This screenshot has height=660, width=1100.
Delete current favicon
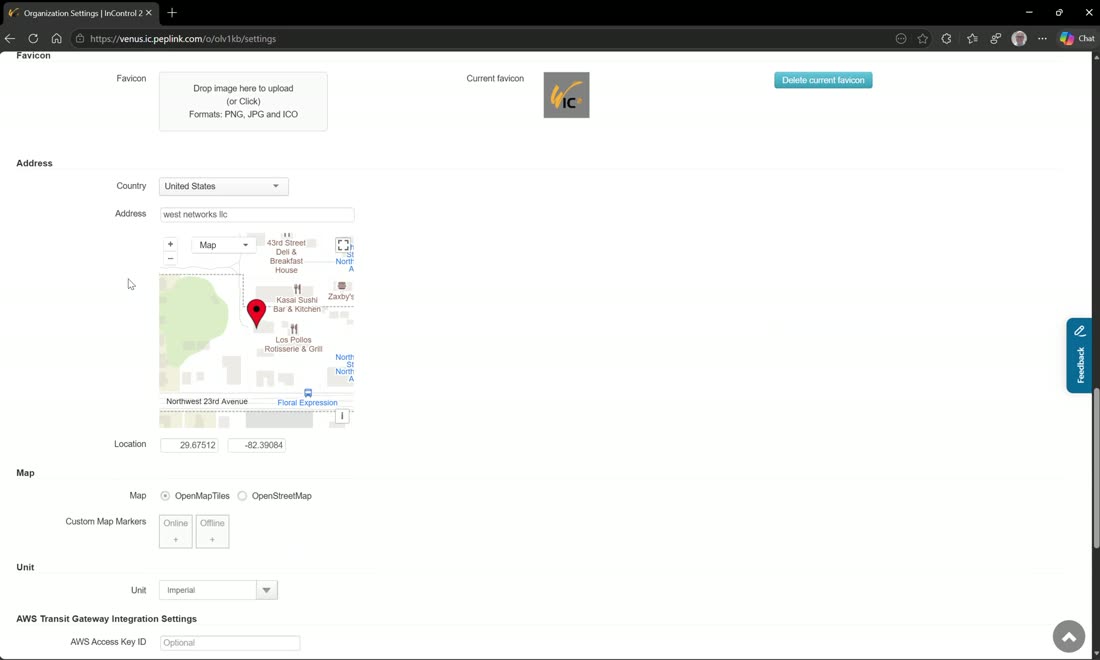click(x=823, y=80)
